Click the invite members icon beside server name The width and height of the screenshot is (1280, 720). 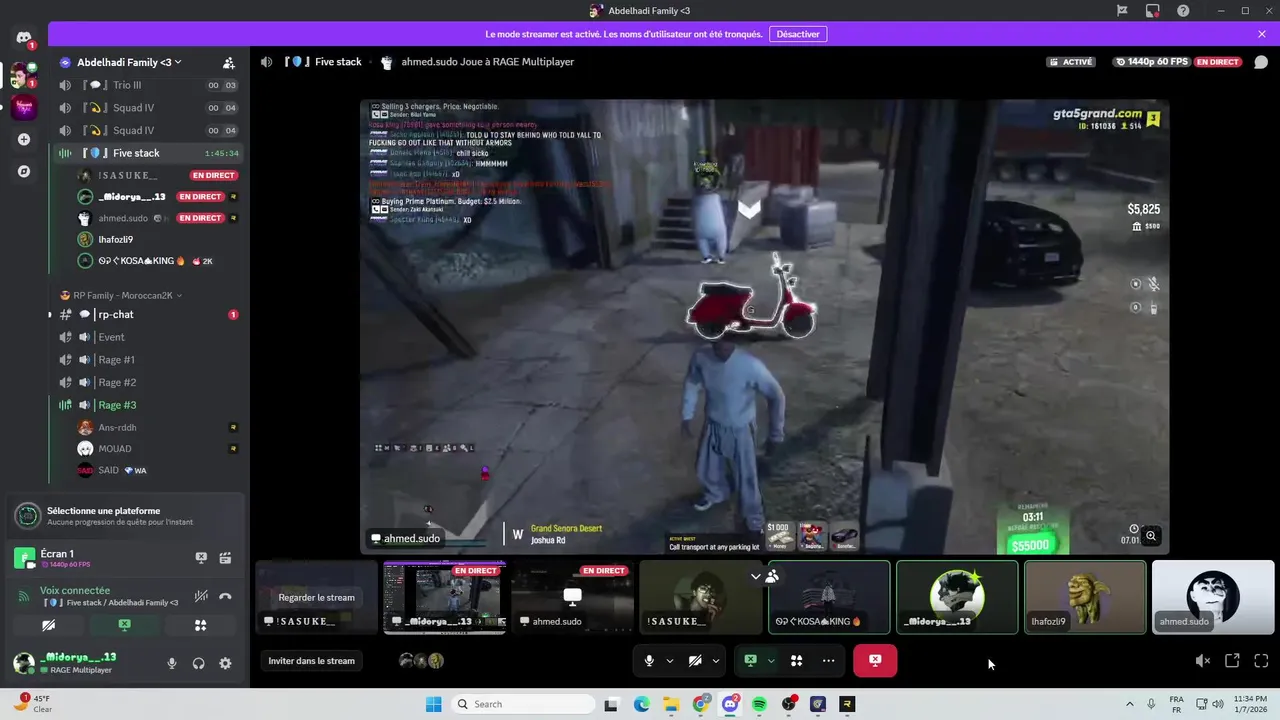coord(229,62)
